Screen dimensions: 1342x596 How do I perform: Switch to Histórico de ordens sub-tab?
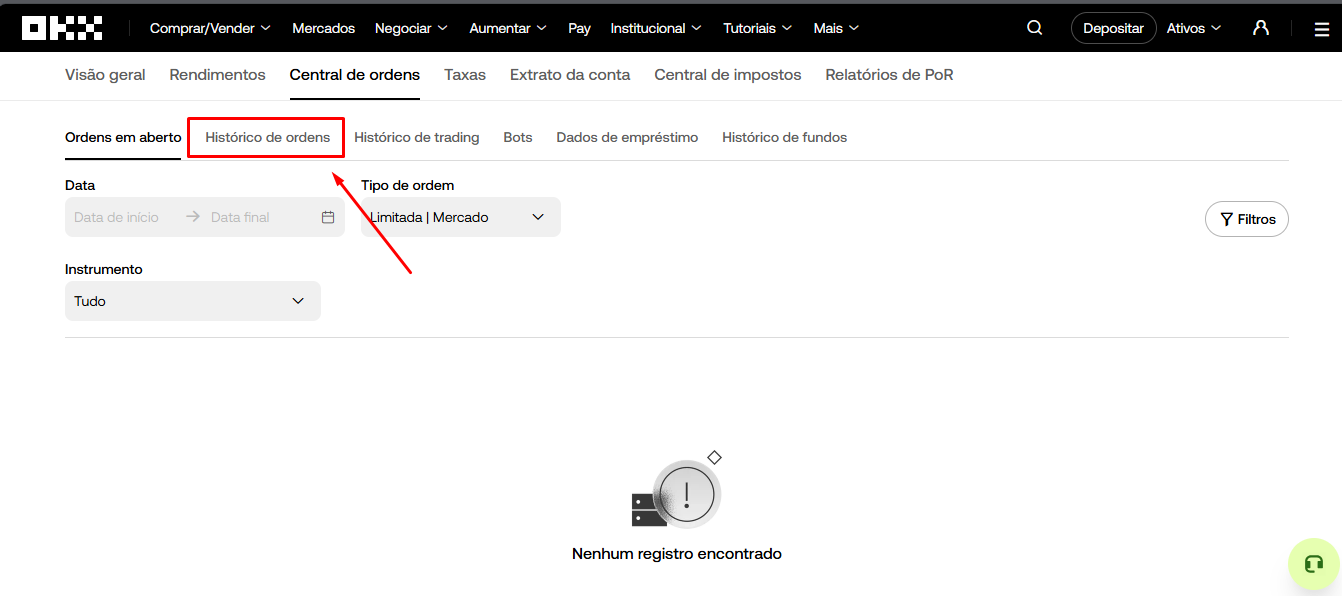[x=268, y=137]
